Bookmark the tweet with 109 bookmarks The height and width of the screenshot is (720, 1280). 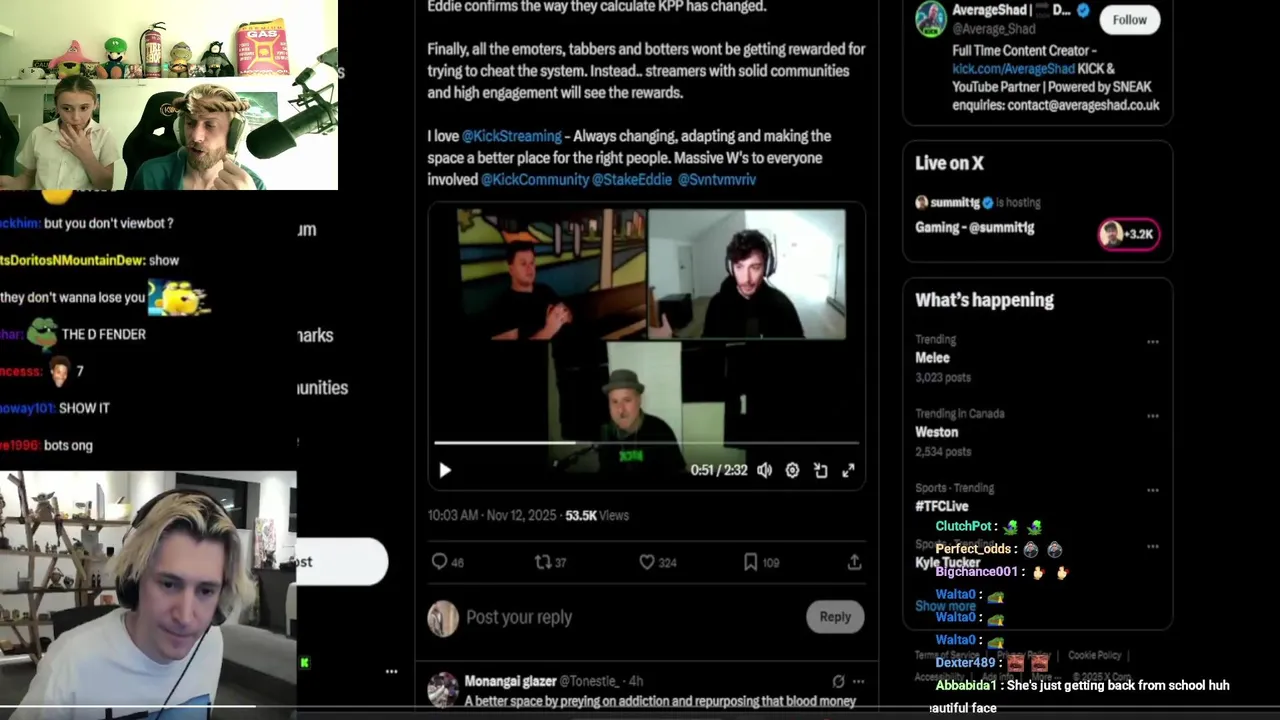point(761,562)
